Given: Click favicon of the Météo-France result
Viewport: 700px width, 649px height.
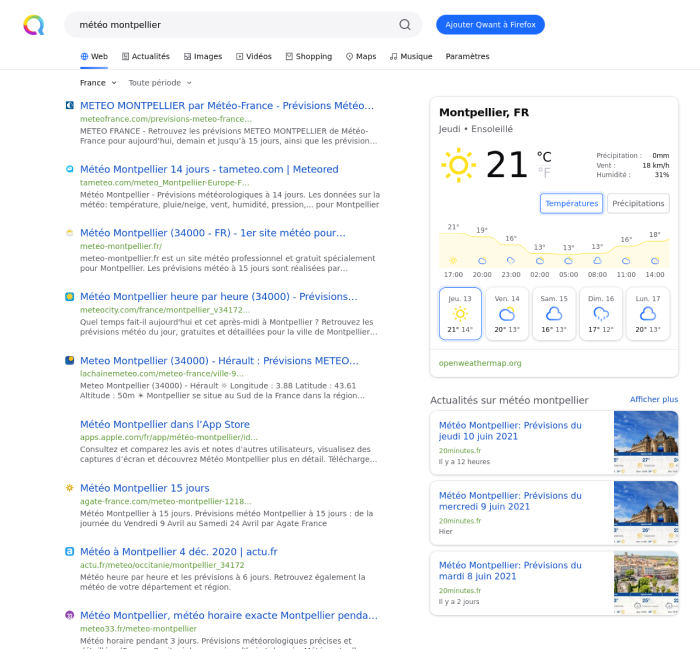Looking at the screenshot, I should (x=70, y=105).
